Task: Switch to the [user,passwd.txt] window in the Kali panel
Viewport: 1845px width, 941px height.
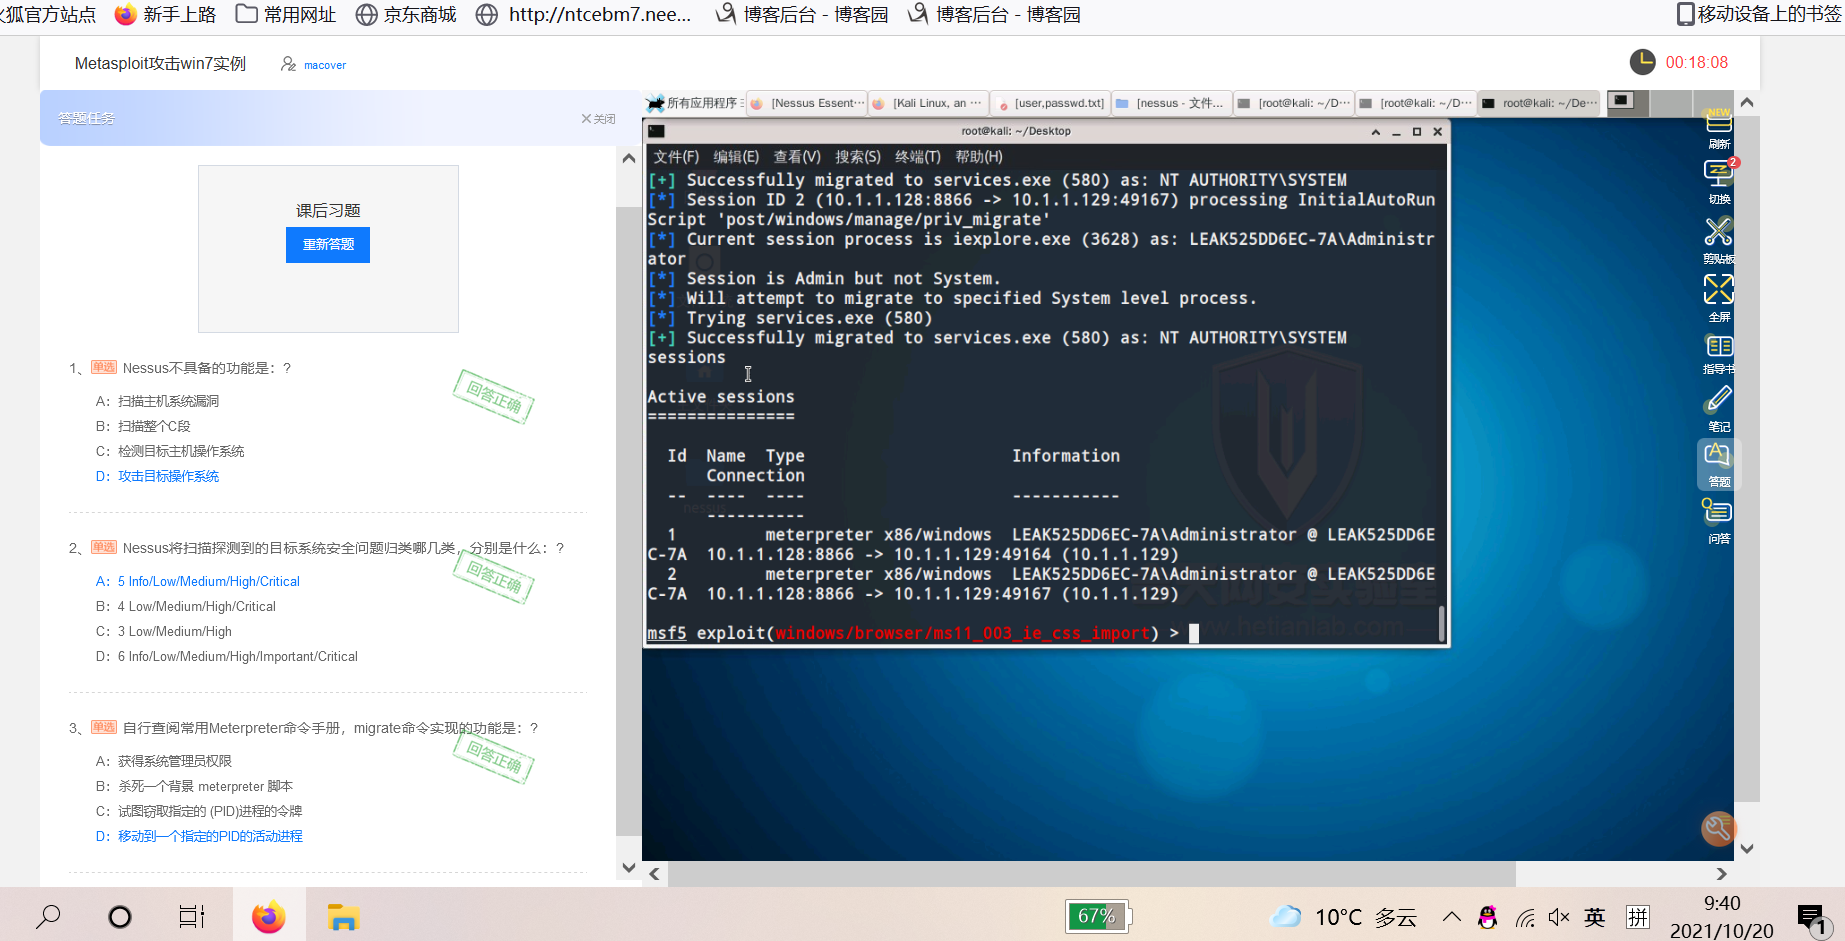Action: (1050, 103)
